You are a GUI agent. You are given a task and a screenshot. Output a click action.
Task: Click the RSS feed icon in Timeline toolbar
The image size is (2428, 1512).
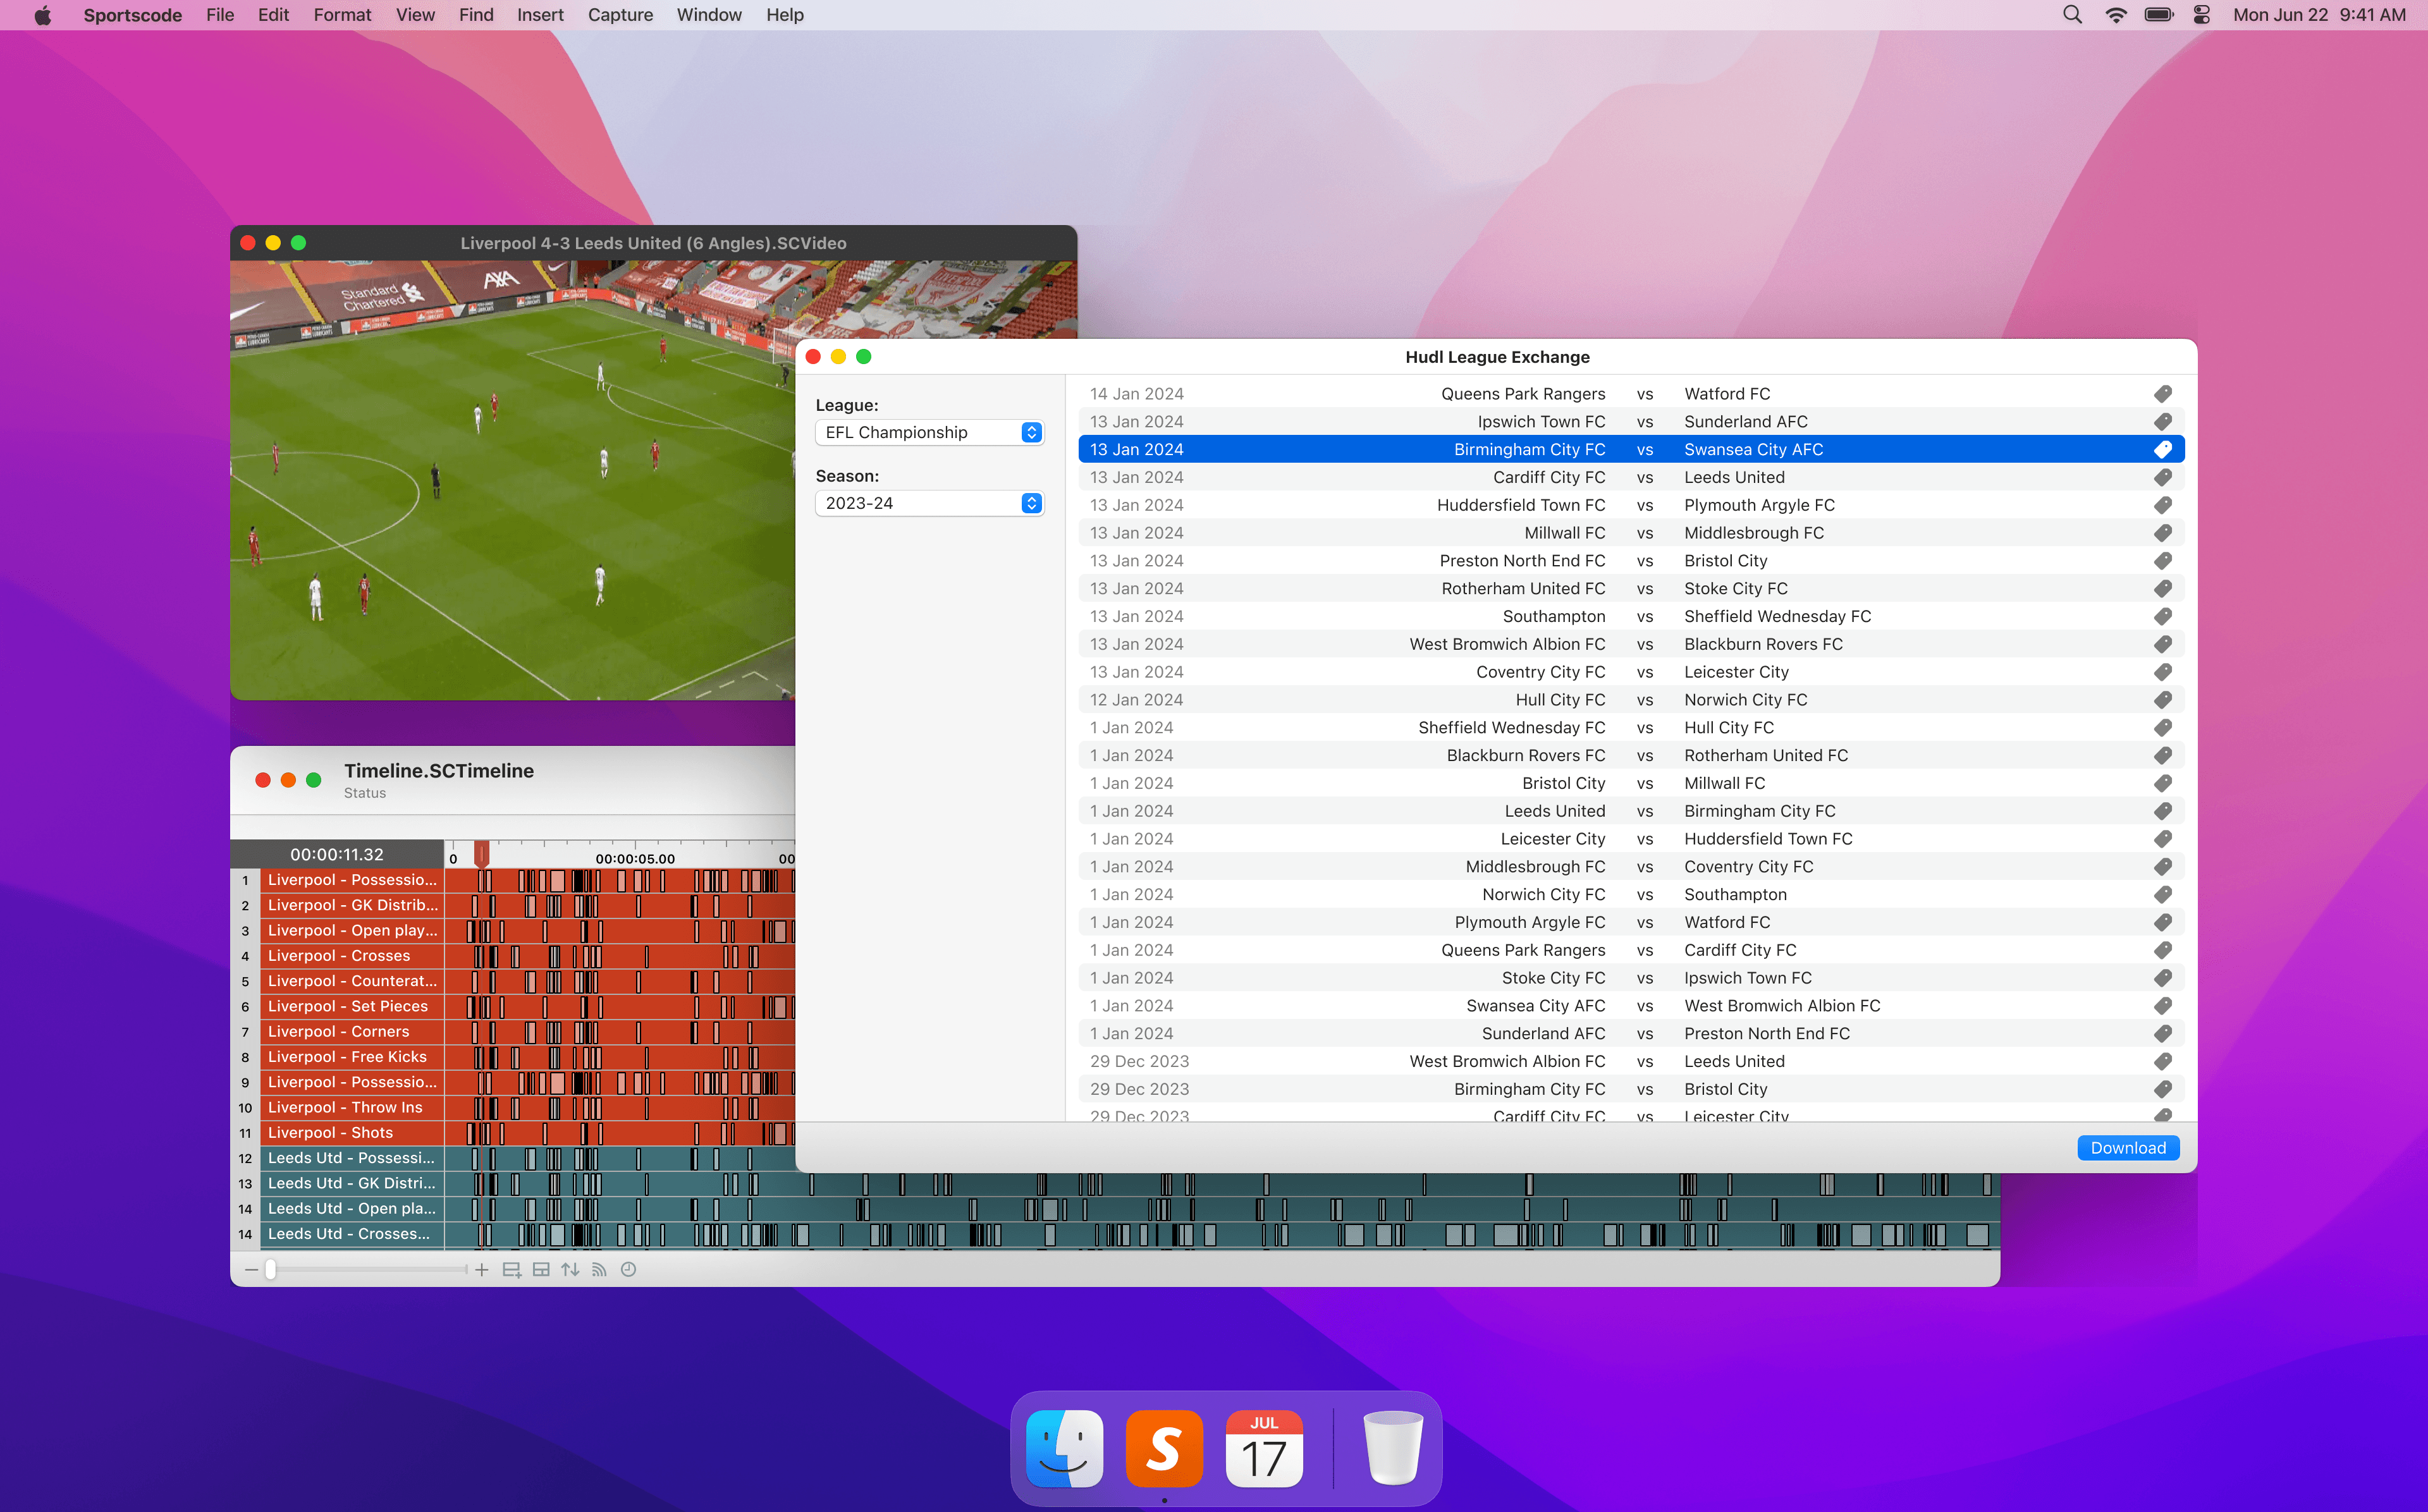coord(599,1270)
